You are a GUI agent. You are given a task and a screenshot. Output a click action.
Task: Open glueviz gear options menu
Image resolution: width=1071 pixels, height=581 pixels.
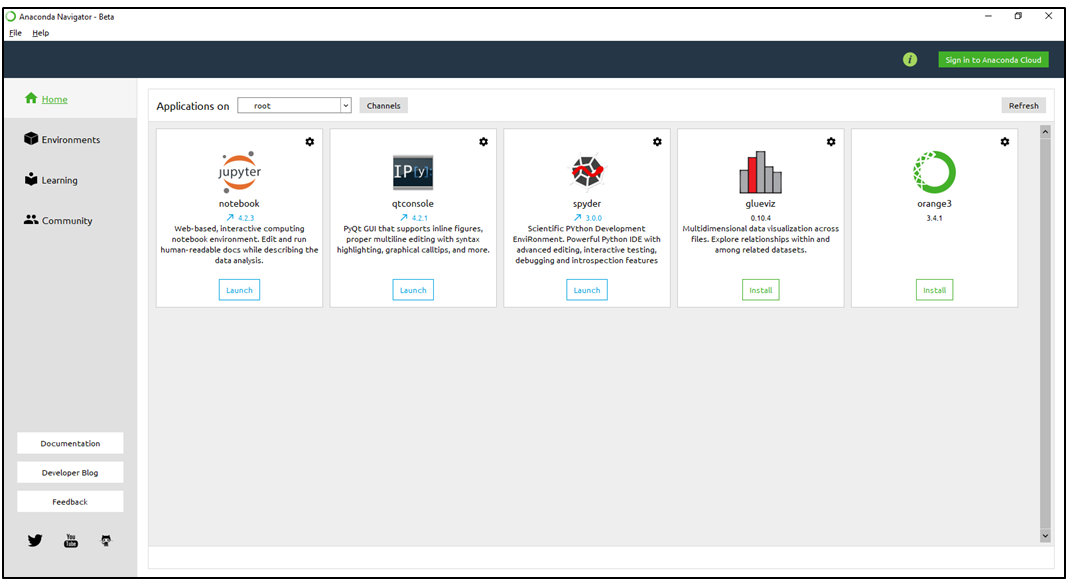[831, 142]
